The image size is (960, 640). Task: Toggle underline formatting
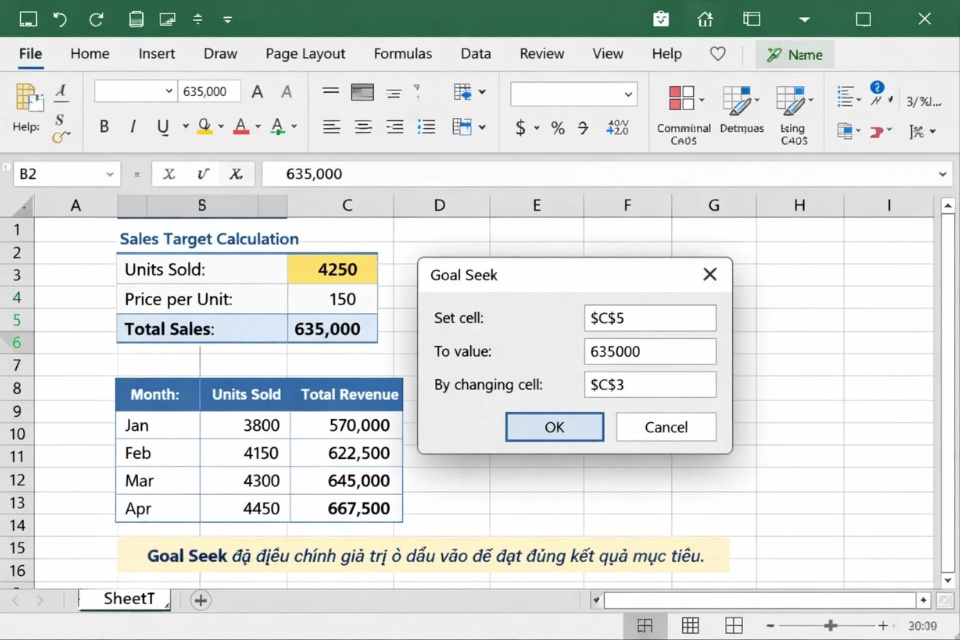click(x=161, y=127)
